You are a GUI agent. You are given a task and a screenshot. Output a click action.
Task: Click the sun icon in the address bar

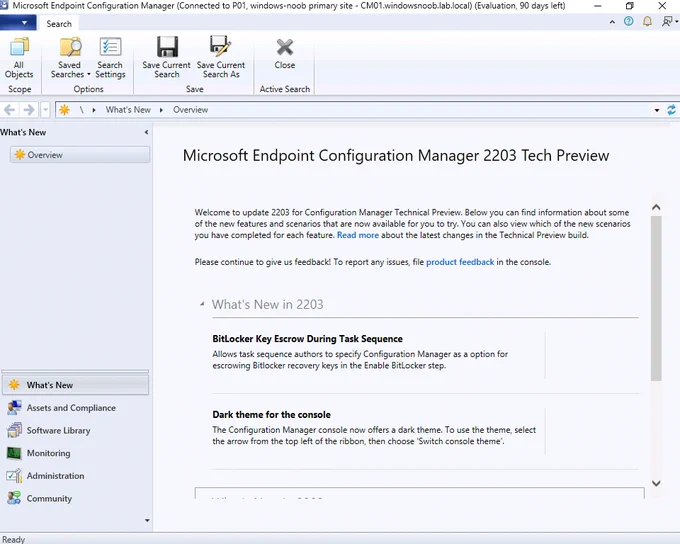pyautogui.click(x=65, y=110)
